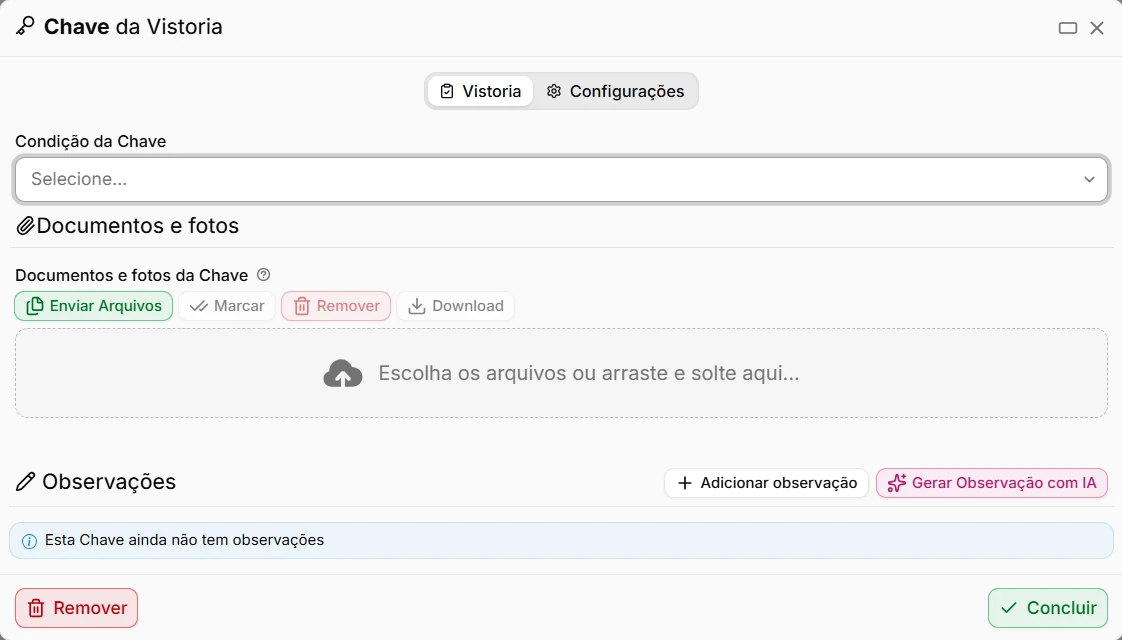Click Adicionar observação button
The image size is (1122, 640).
766,483
